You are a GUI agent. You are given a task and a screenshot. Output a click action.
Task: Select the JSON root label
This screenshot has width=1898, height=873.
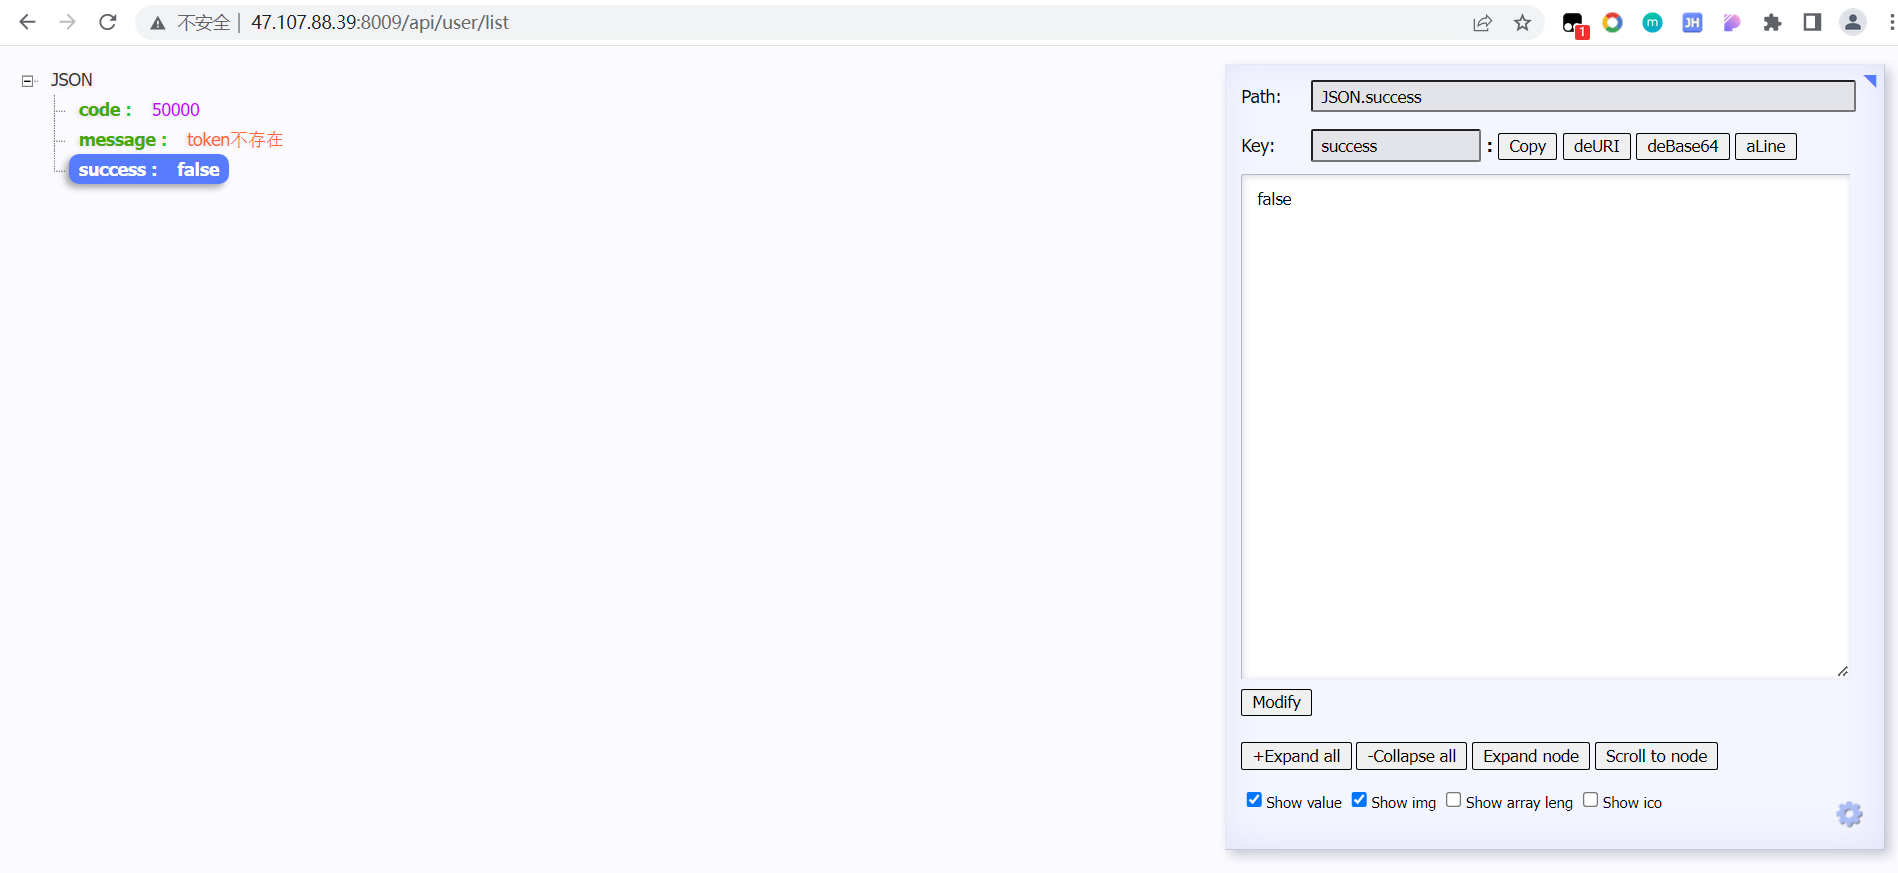72,80
